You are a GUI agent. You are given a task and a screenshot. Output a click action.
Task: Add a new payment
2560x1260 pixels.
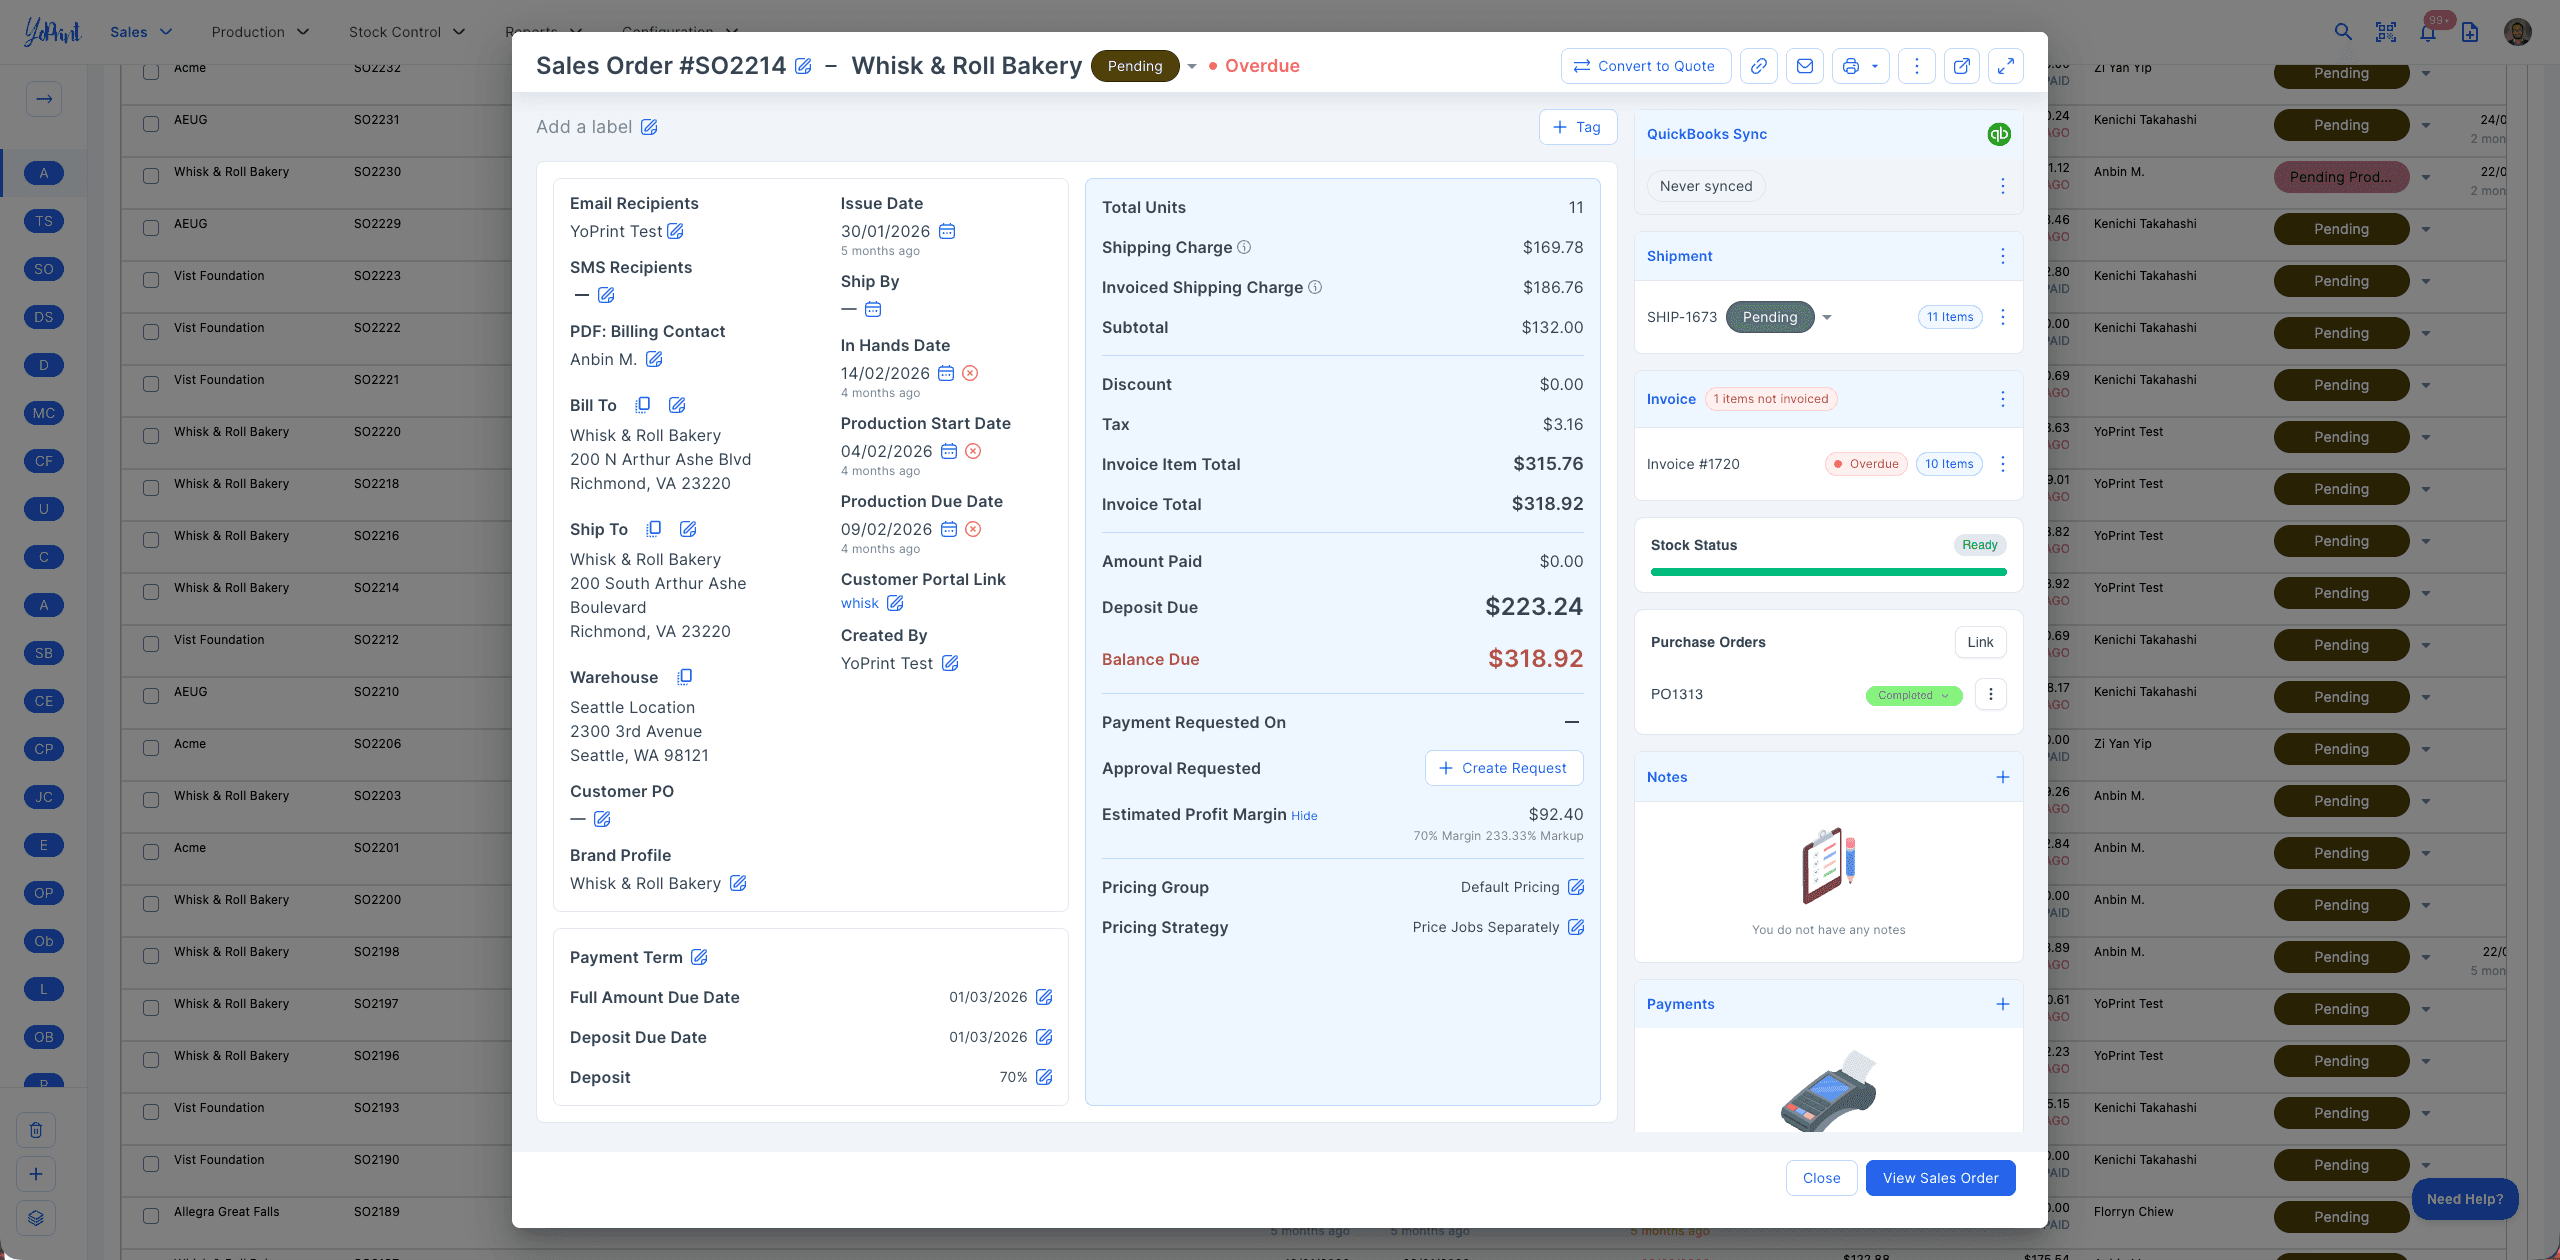(x=2003, y=1004)
